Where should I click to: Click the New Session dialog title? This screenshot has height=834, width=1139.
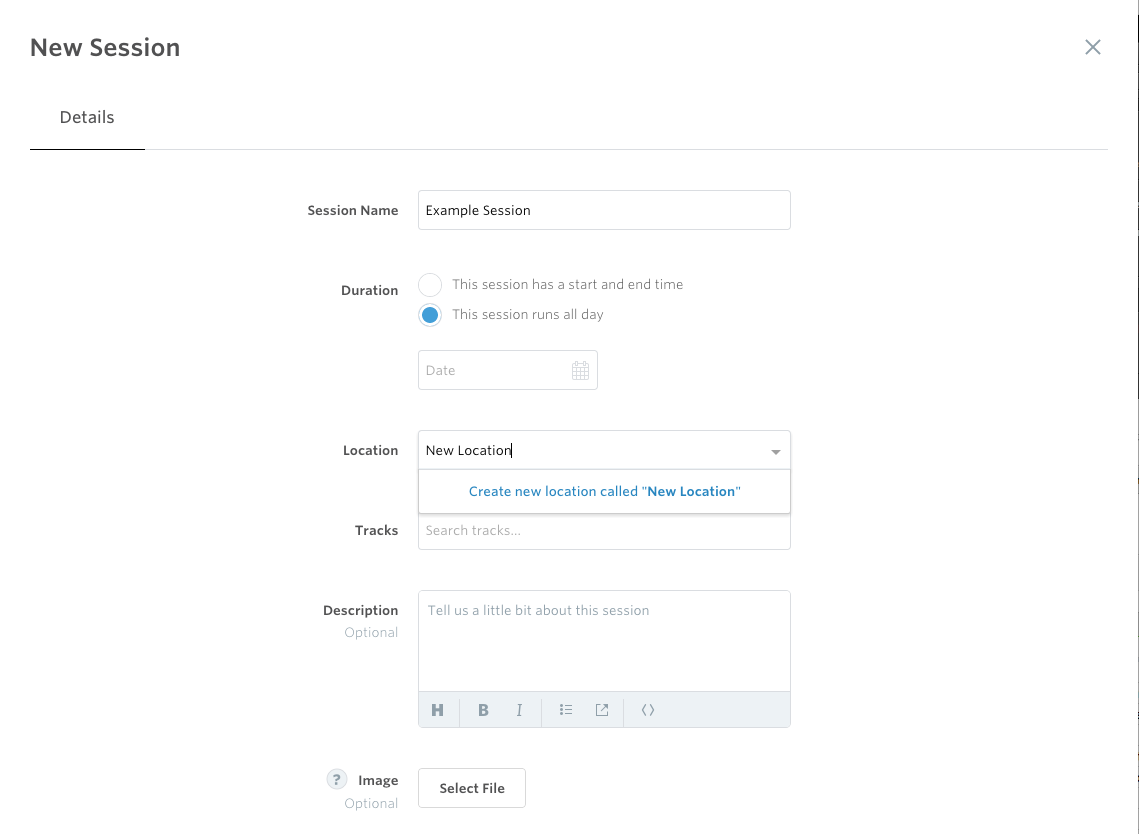point(105,47)
